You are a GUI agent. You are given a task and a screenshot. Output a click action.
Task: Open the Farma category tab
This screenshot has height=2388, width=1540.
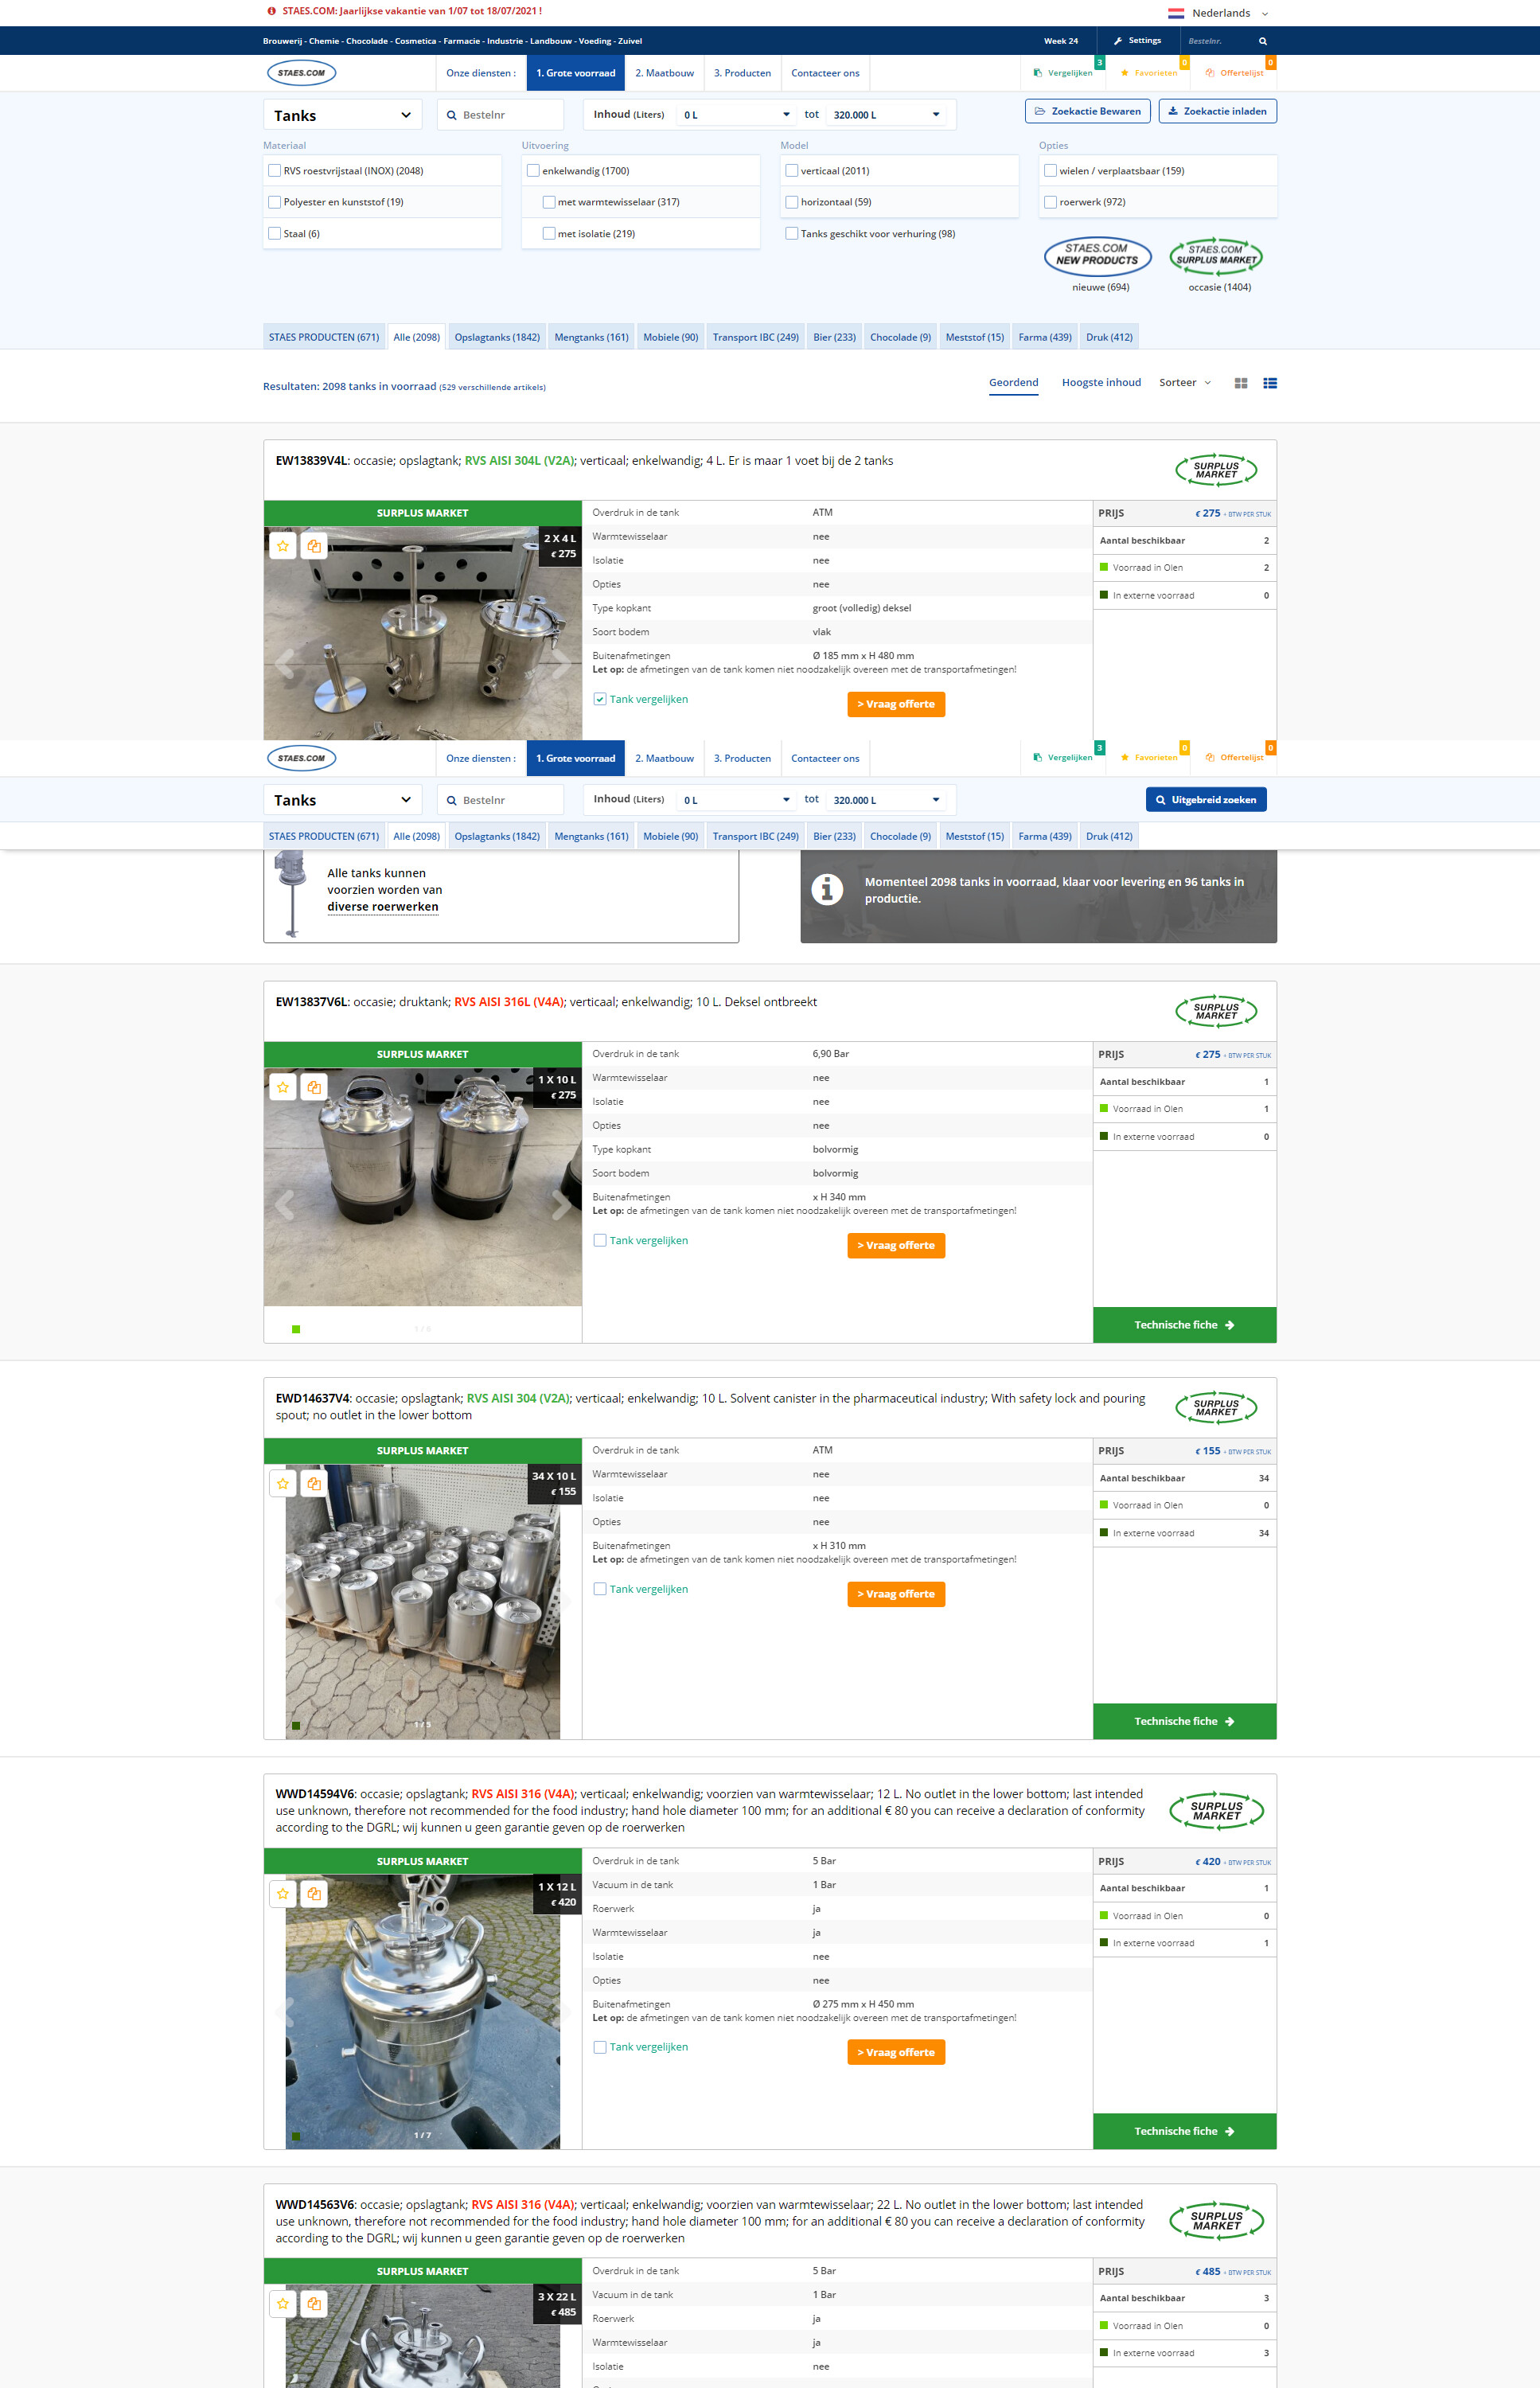1044,336
